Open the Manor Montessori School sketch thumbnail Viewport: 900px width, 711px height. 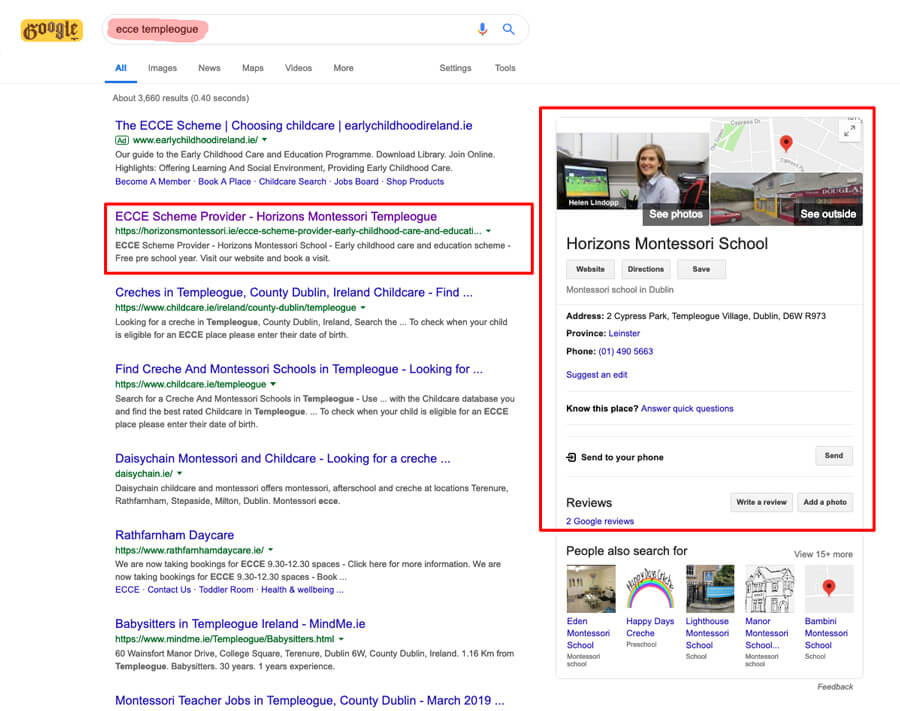click(770, 589)
